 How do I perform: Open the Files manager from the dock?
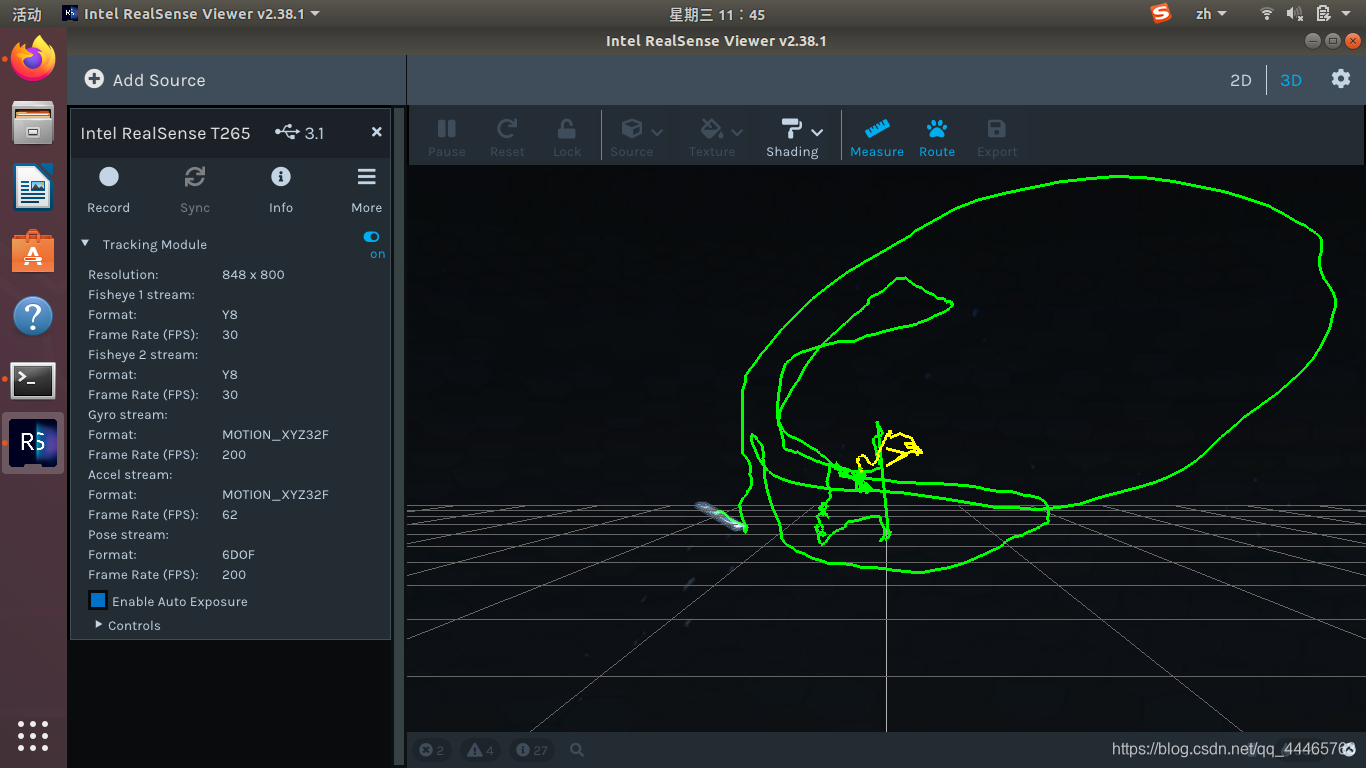(x=33, y=123)
